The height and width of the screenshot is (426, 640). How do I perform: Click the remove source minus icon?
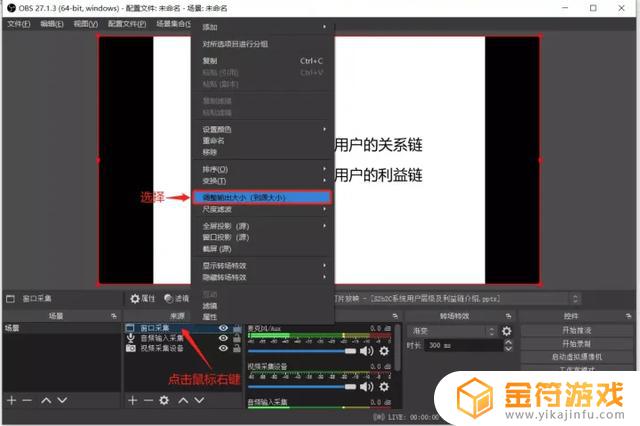(x=148, y=400)
